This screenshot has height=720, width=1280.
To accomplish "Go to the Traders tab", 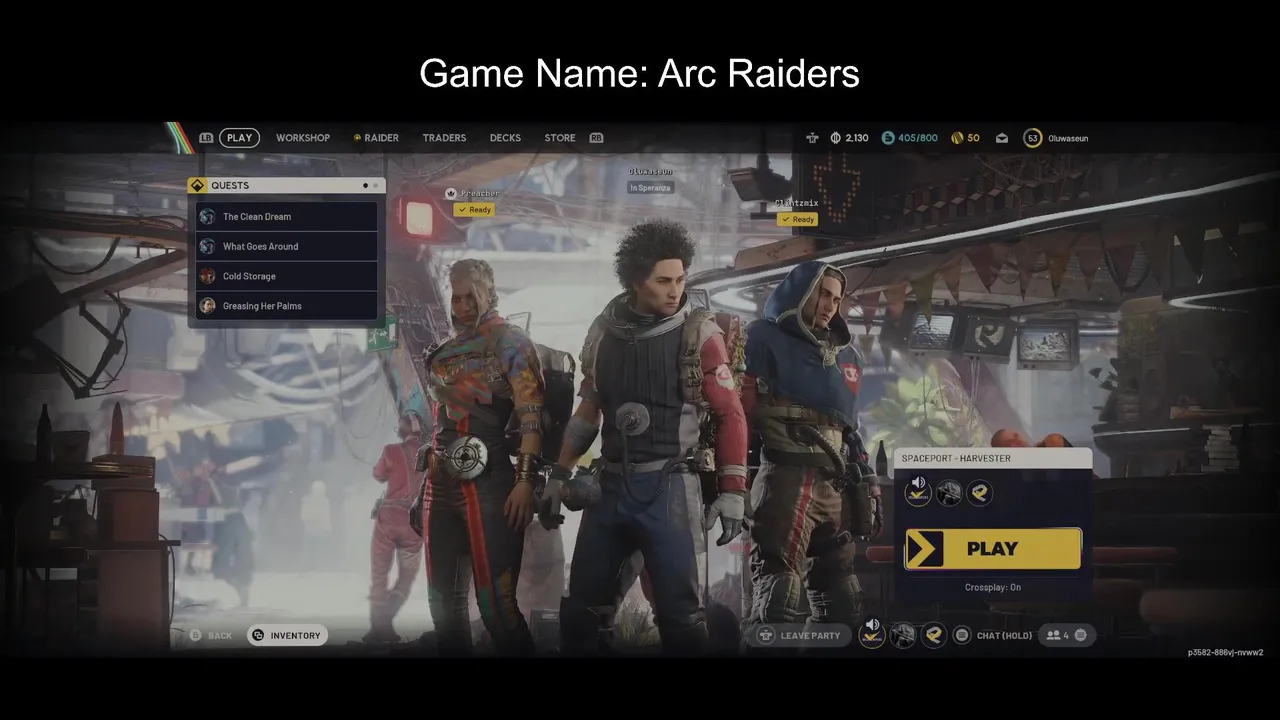I will [444, 138].
